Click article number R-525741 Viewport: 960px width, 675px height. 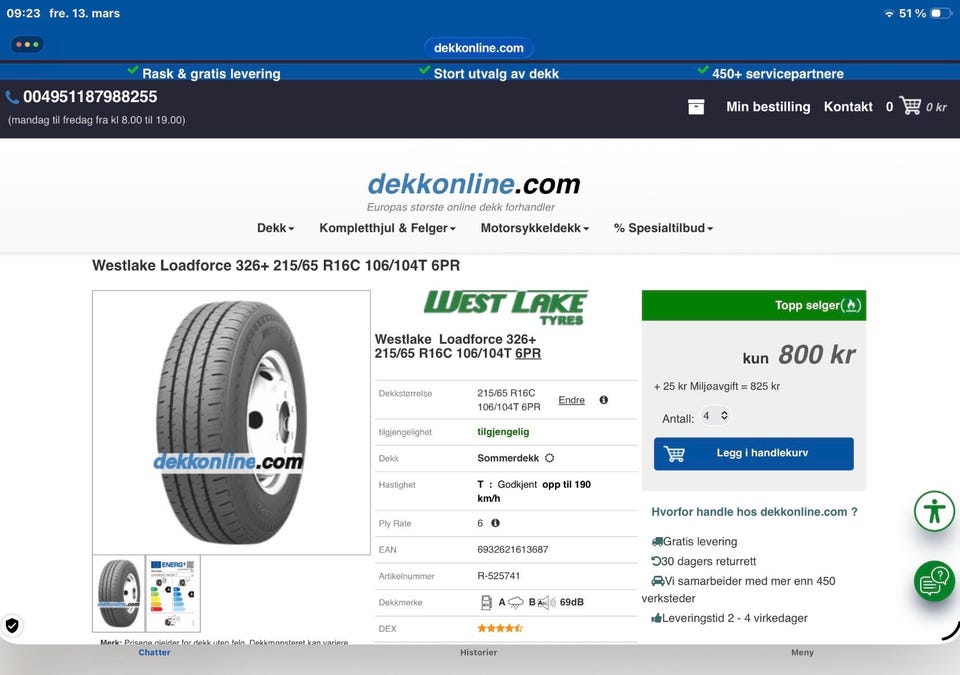498,576
